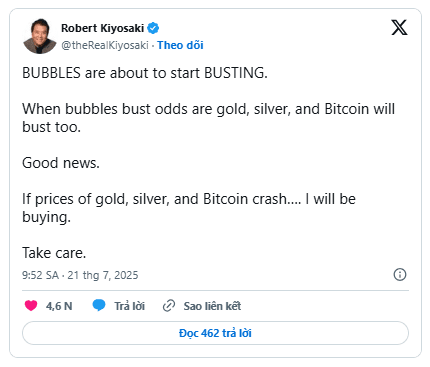
Task: Open the Robert Kiyosaki display name
Action: pos(103,28)
